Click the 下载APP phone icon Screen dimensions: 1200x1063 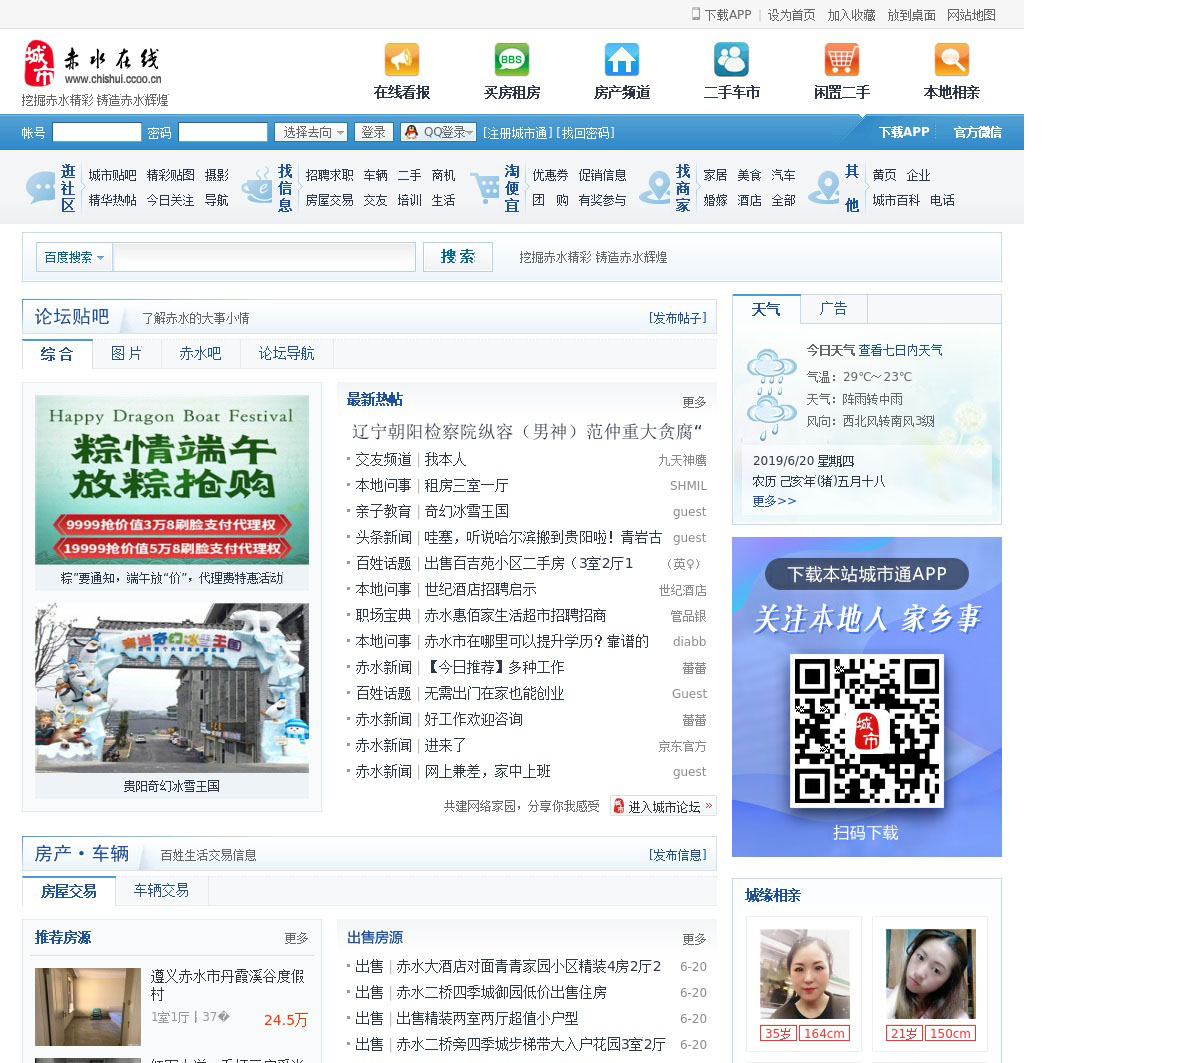pos(696,14)
